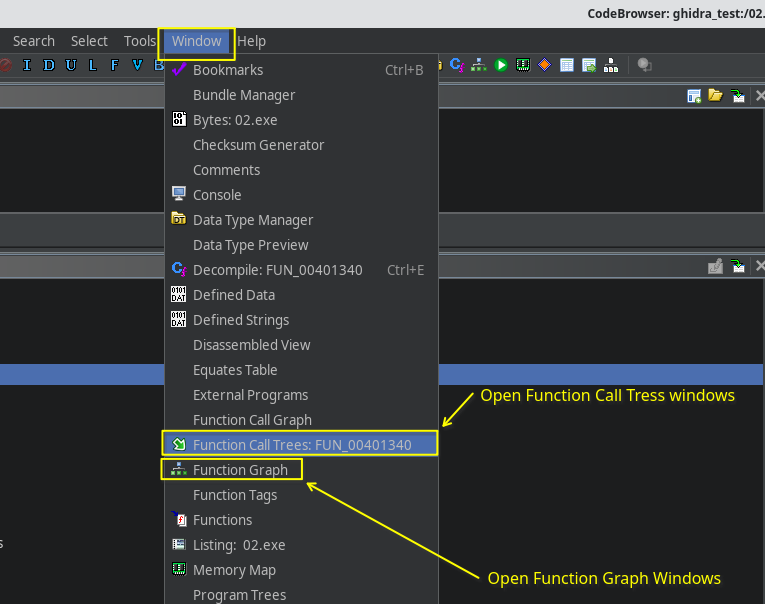Open Checksum Generator window
Image resolution: width=765 pixels, height=604 pixels.
[x=301, y=145]
